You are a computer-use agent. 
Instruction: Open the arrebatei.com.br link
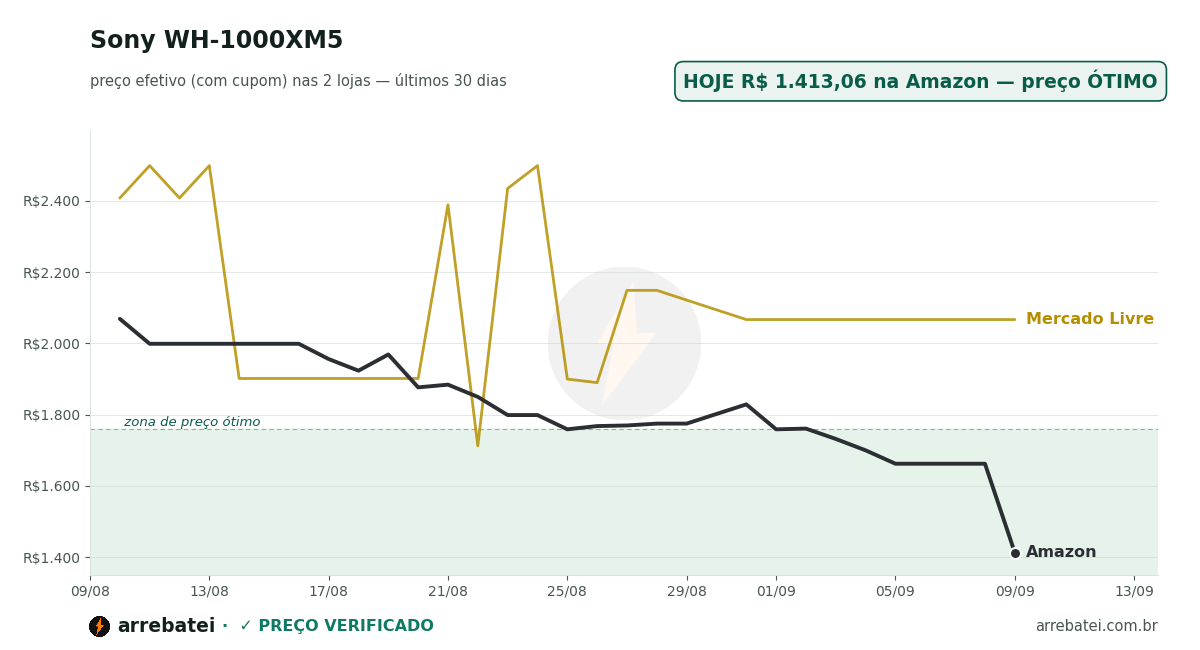[1096, 626]
